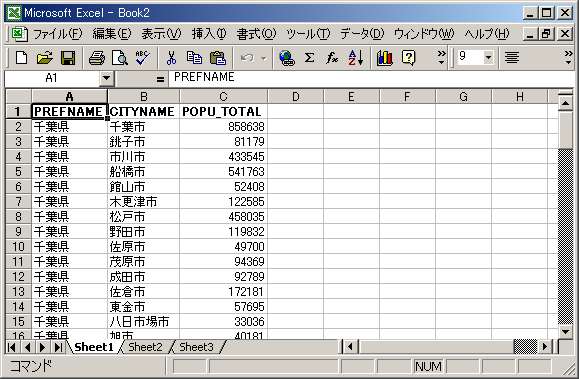Cut selection with the scissors icon

171,58
